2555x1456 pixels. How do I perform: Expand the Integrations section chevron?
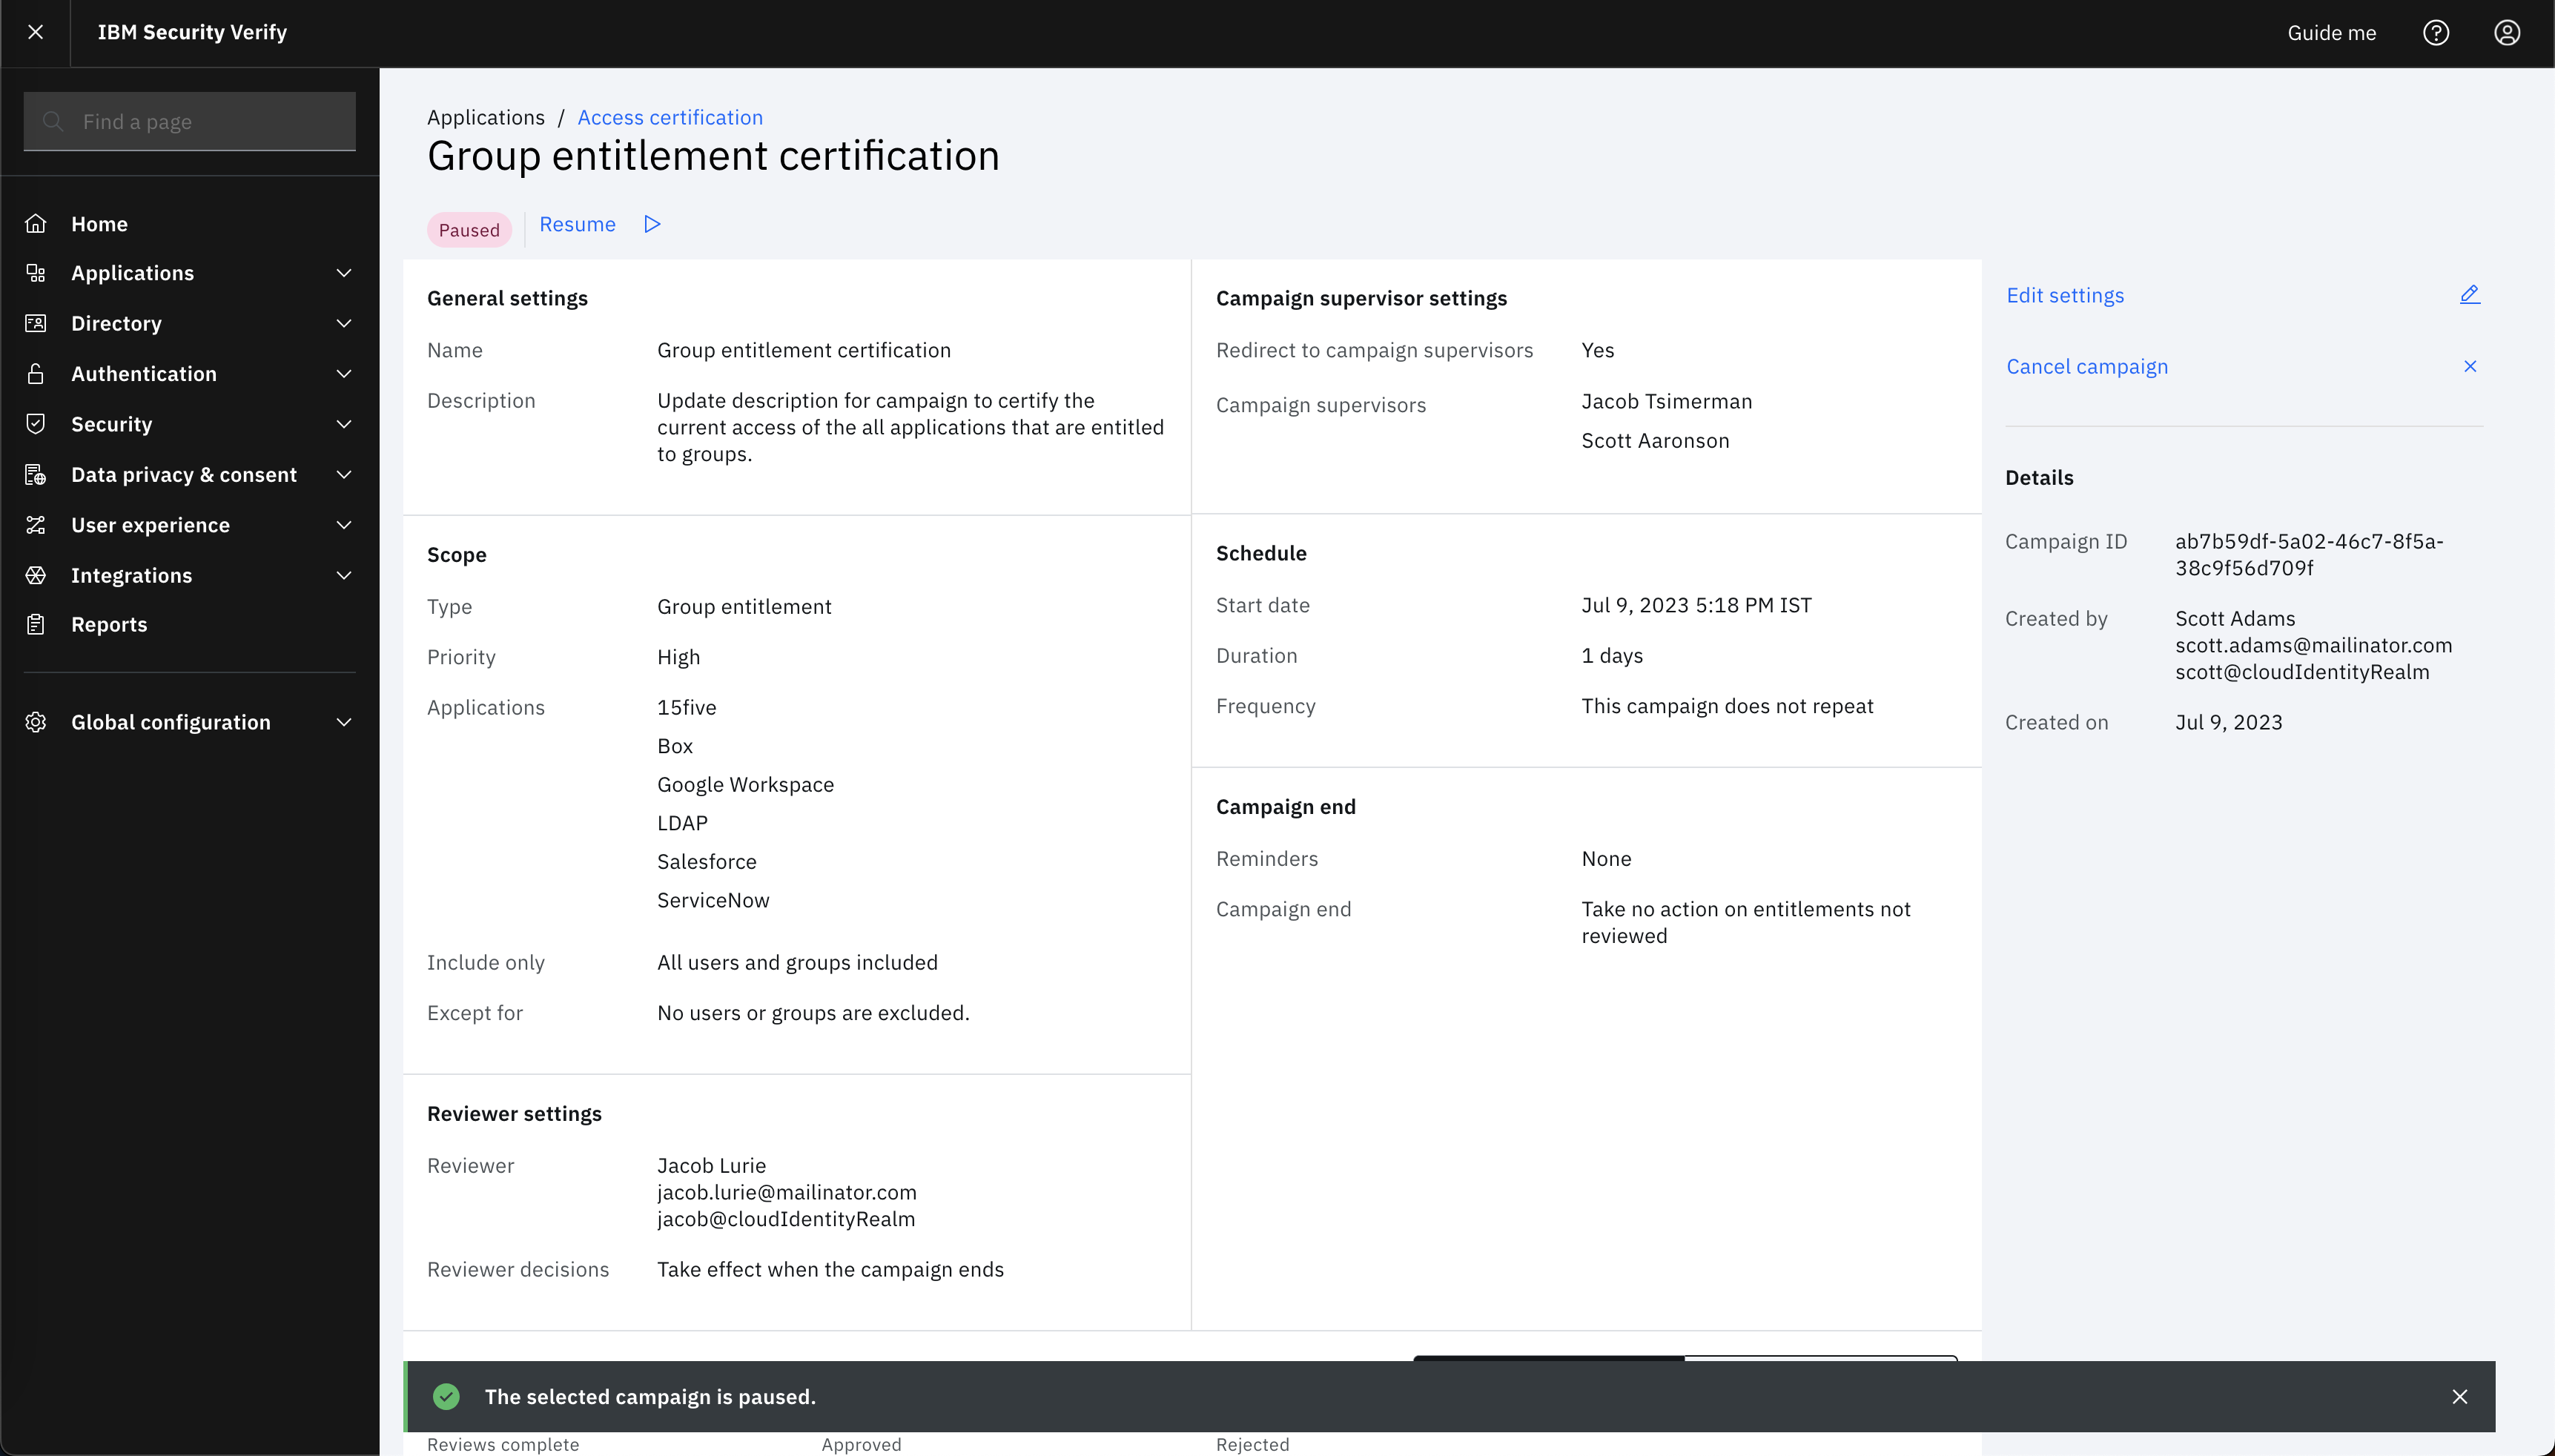pyautogui.click(x=344, y=575)
